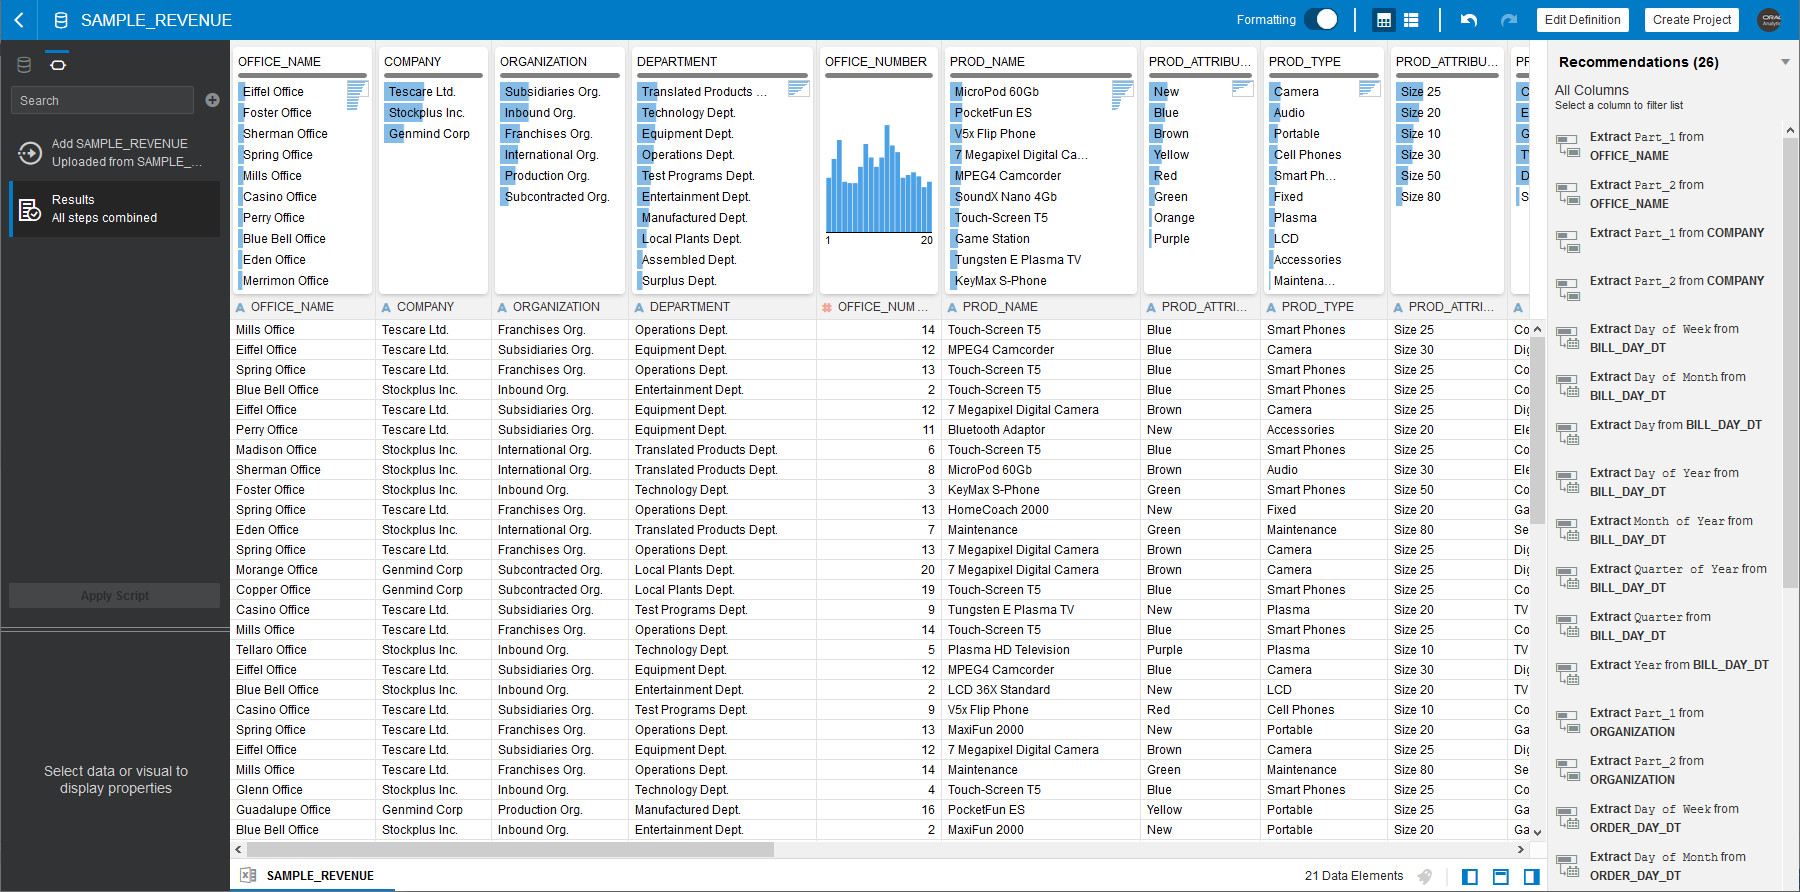The height and width of the screenshot is (892, 1800).
Task: Click the Results step icon
Action: [x=30, y=209]
